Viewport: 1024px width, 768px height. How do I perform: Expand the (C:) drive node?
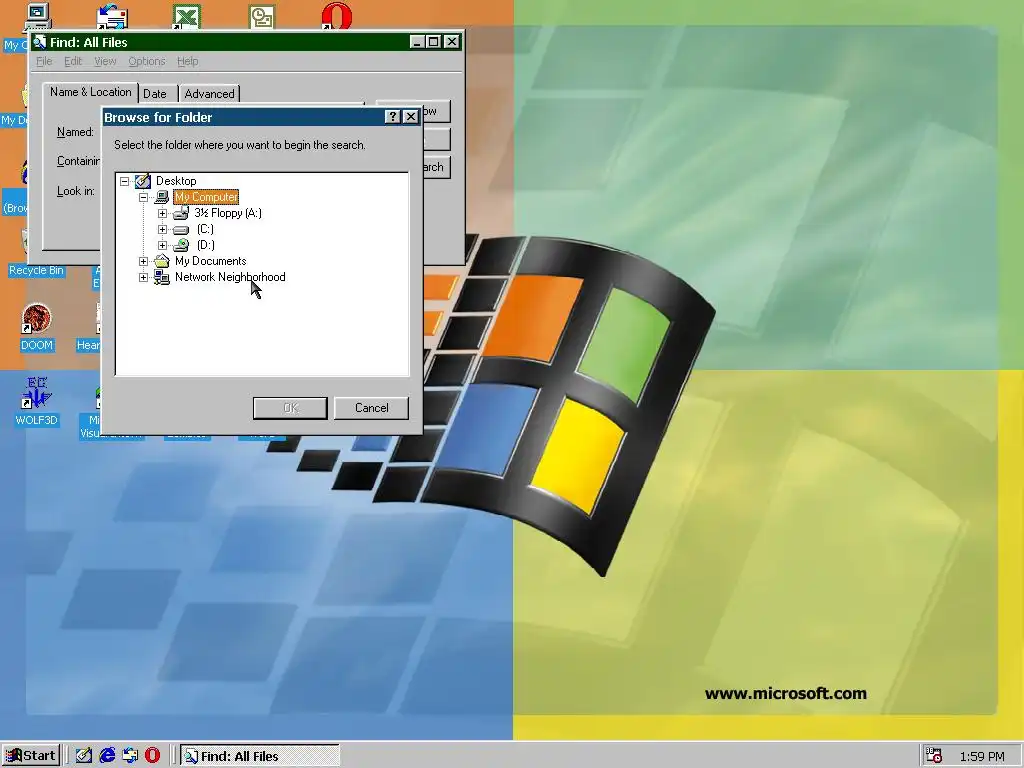(162, 229)
